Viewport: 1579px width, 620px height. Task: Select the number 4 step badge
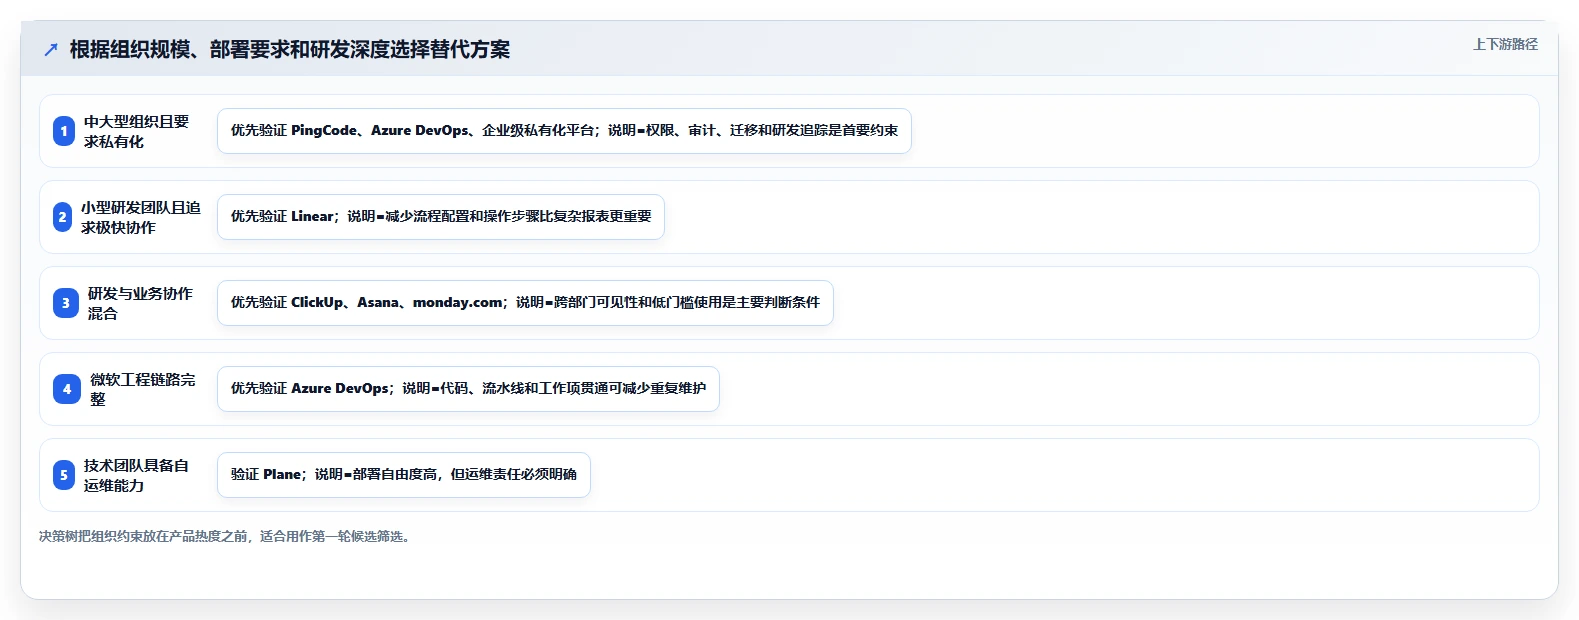coord(67,389)
